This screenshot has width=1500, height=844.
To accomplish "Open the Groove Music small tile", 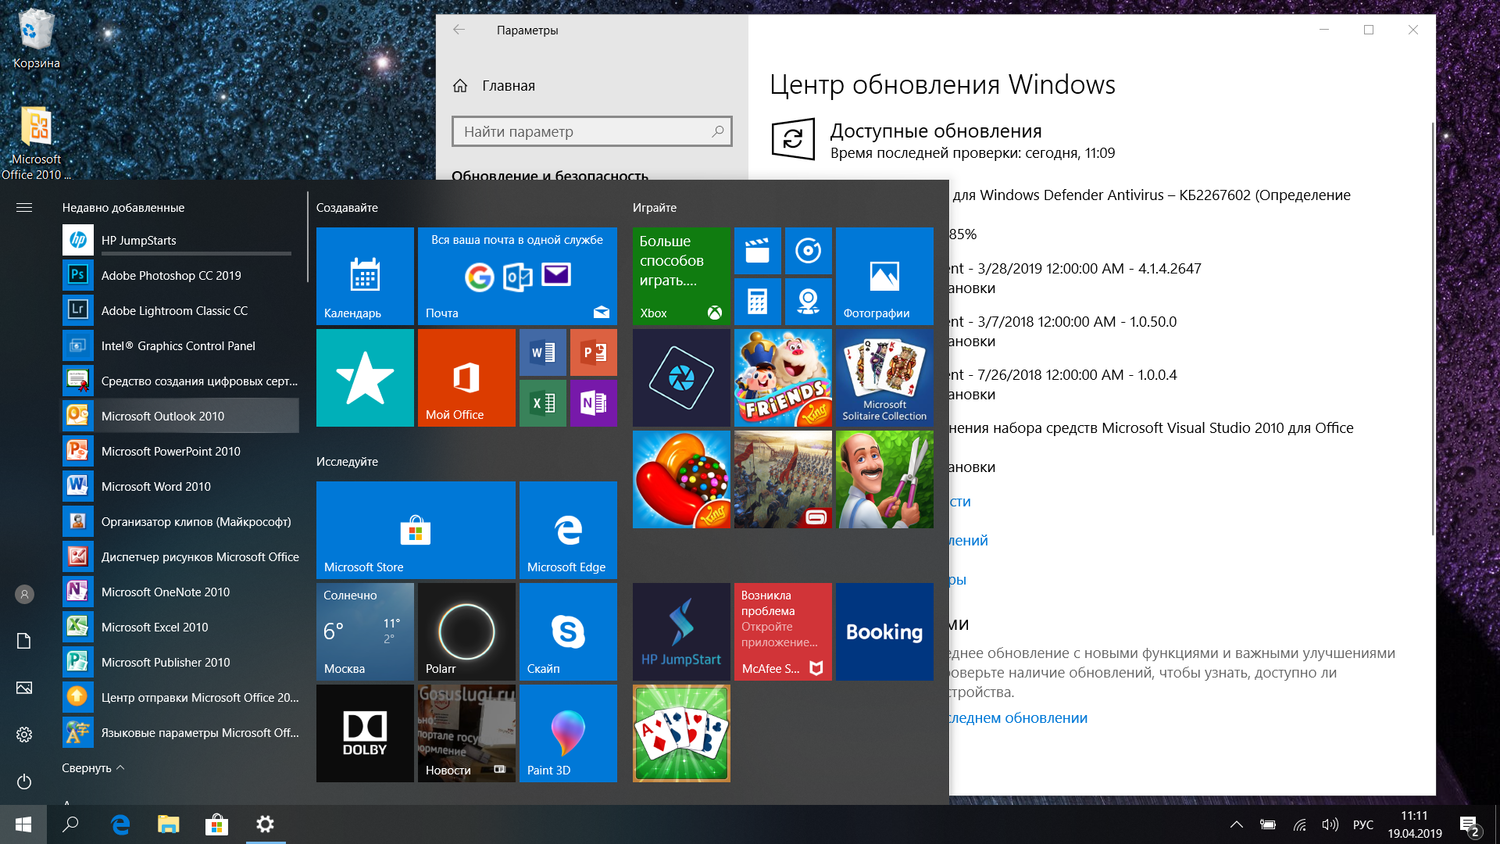I will (x=808, y=251).
